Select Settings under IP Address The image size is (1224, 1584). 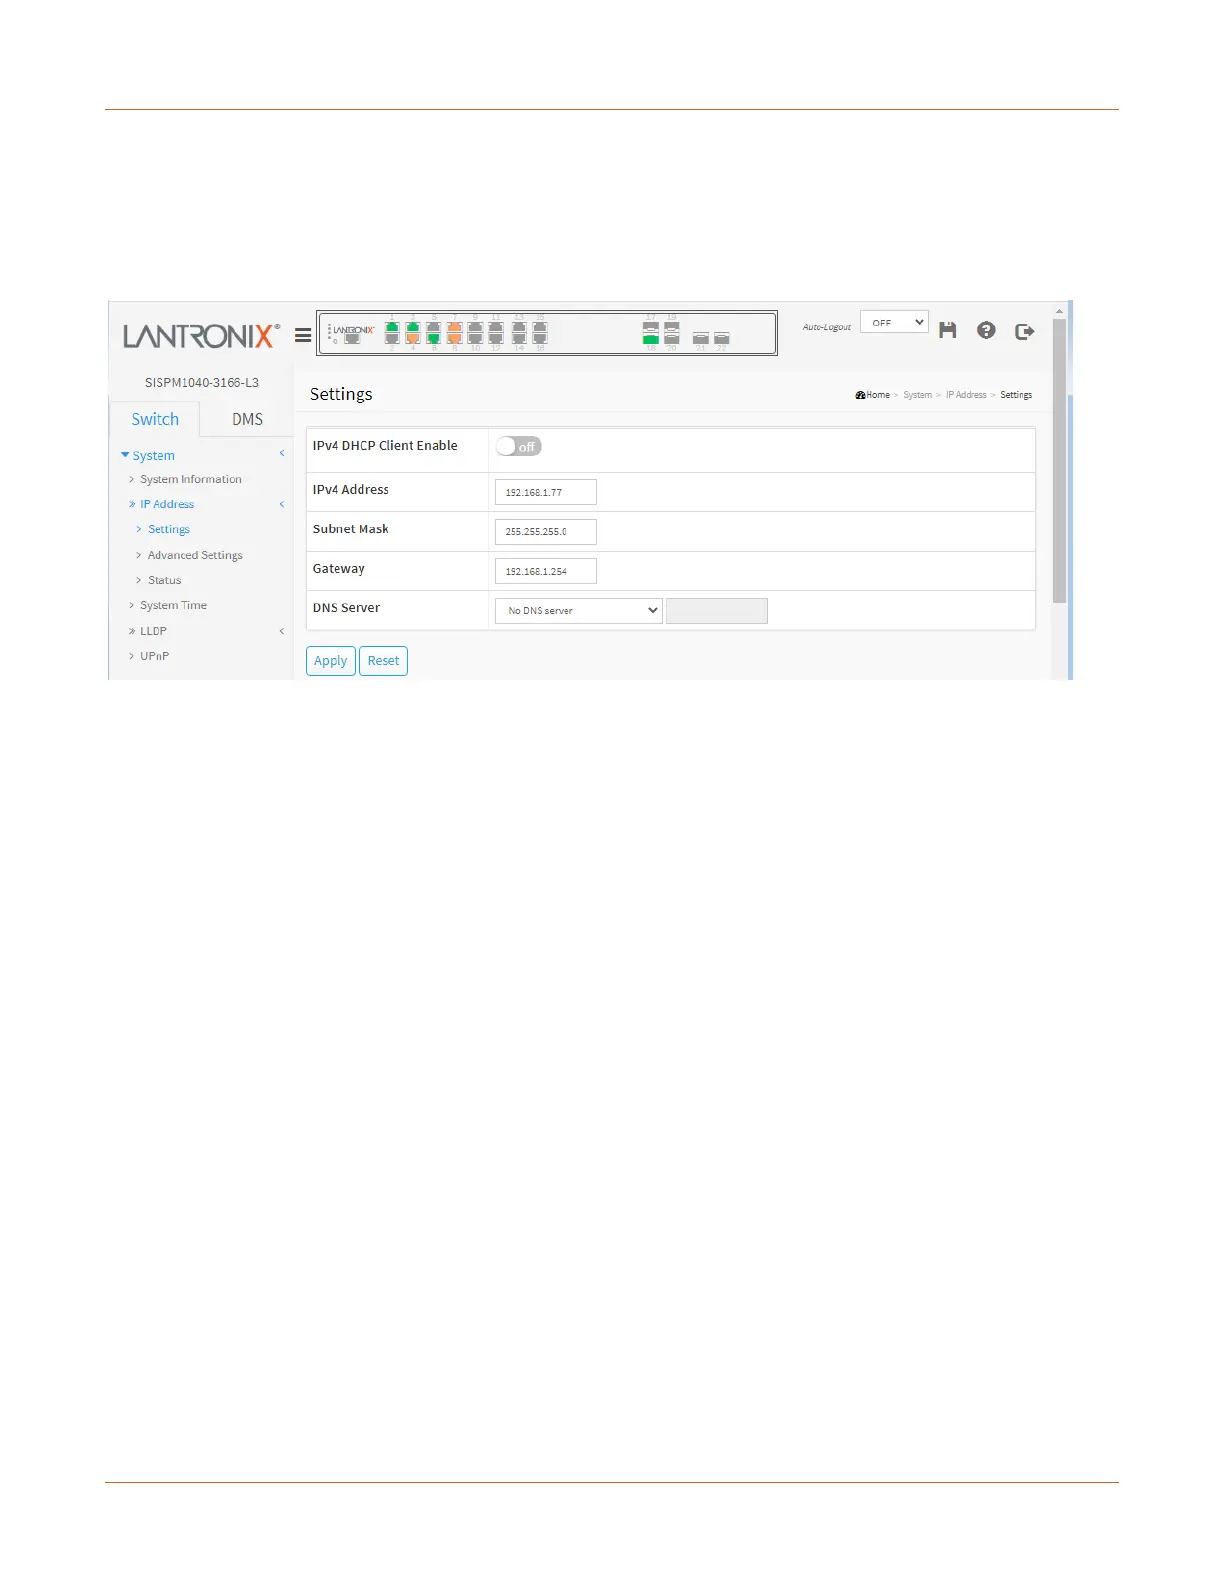tap(169, 529)
